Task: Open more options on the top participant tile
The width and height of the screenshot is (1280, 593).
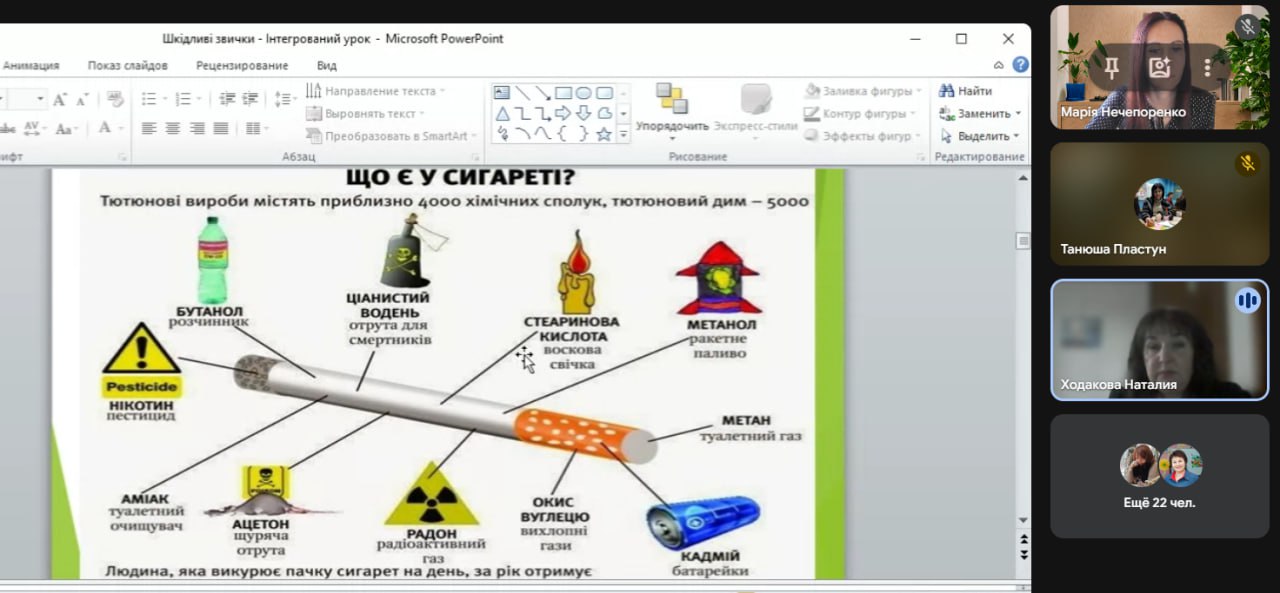Action: click(x=1207, y=68)
